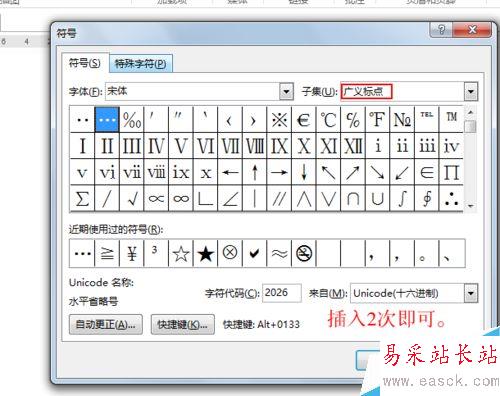This screenshot has height=396, width=500.
Task: Pick the per mille ‰ symbol
Action: pyautogui.click(x=132, y=119)
